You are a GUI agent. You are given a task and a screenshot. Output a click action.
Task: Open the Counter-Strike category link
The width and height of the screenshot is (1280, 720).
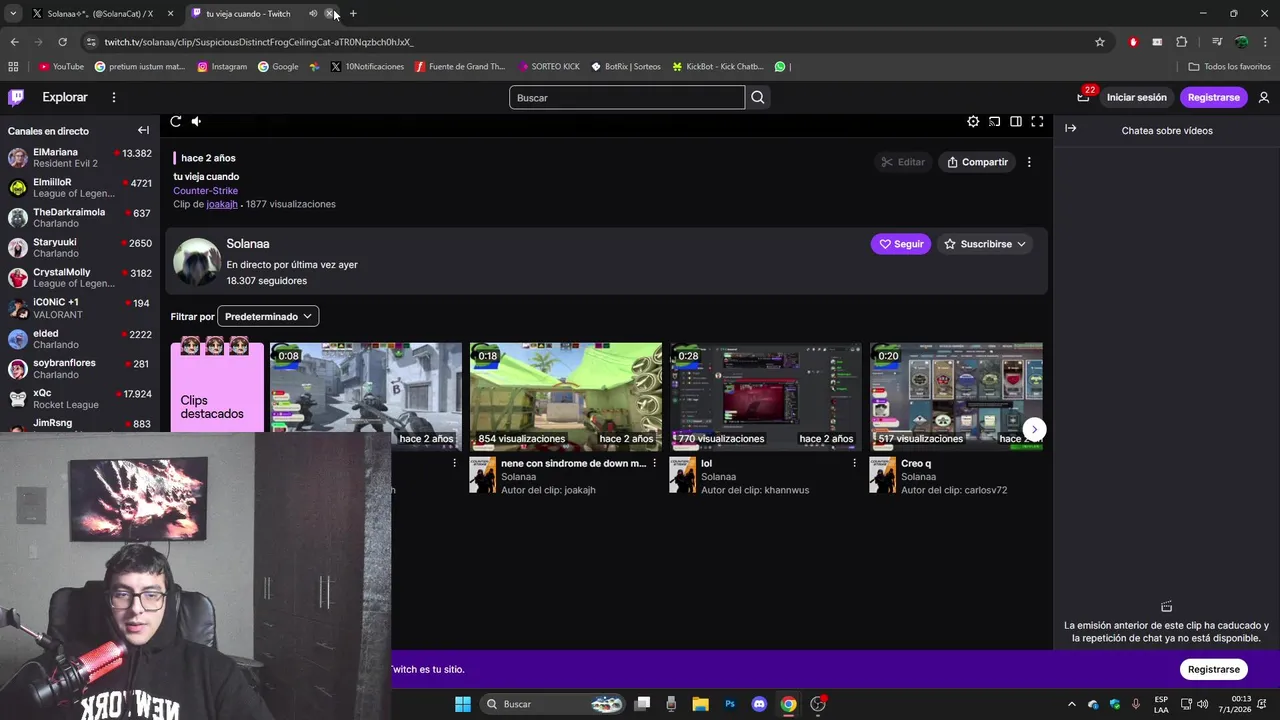[x=205, y=190]
